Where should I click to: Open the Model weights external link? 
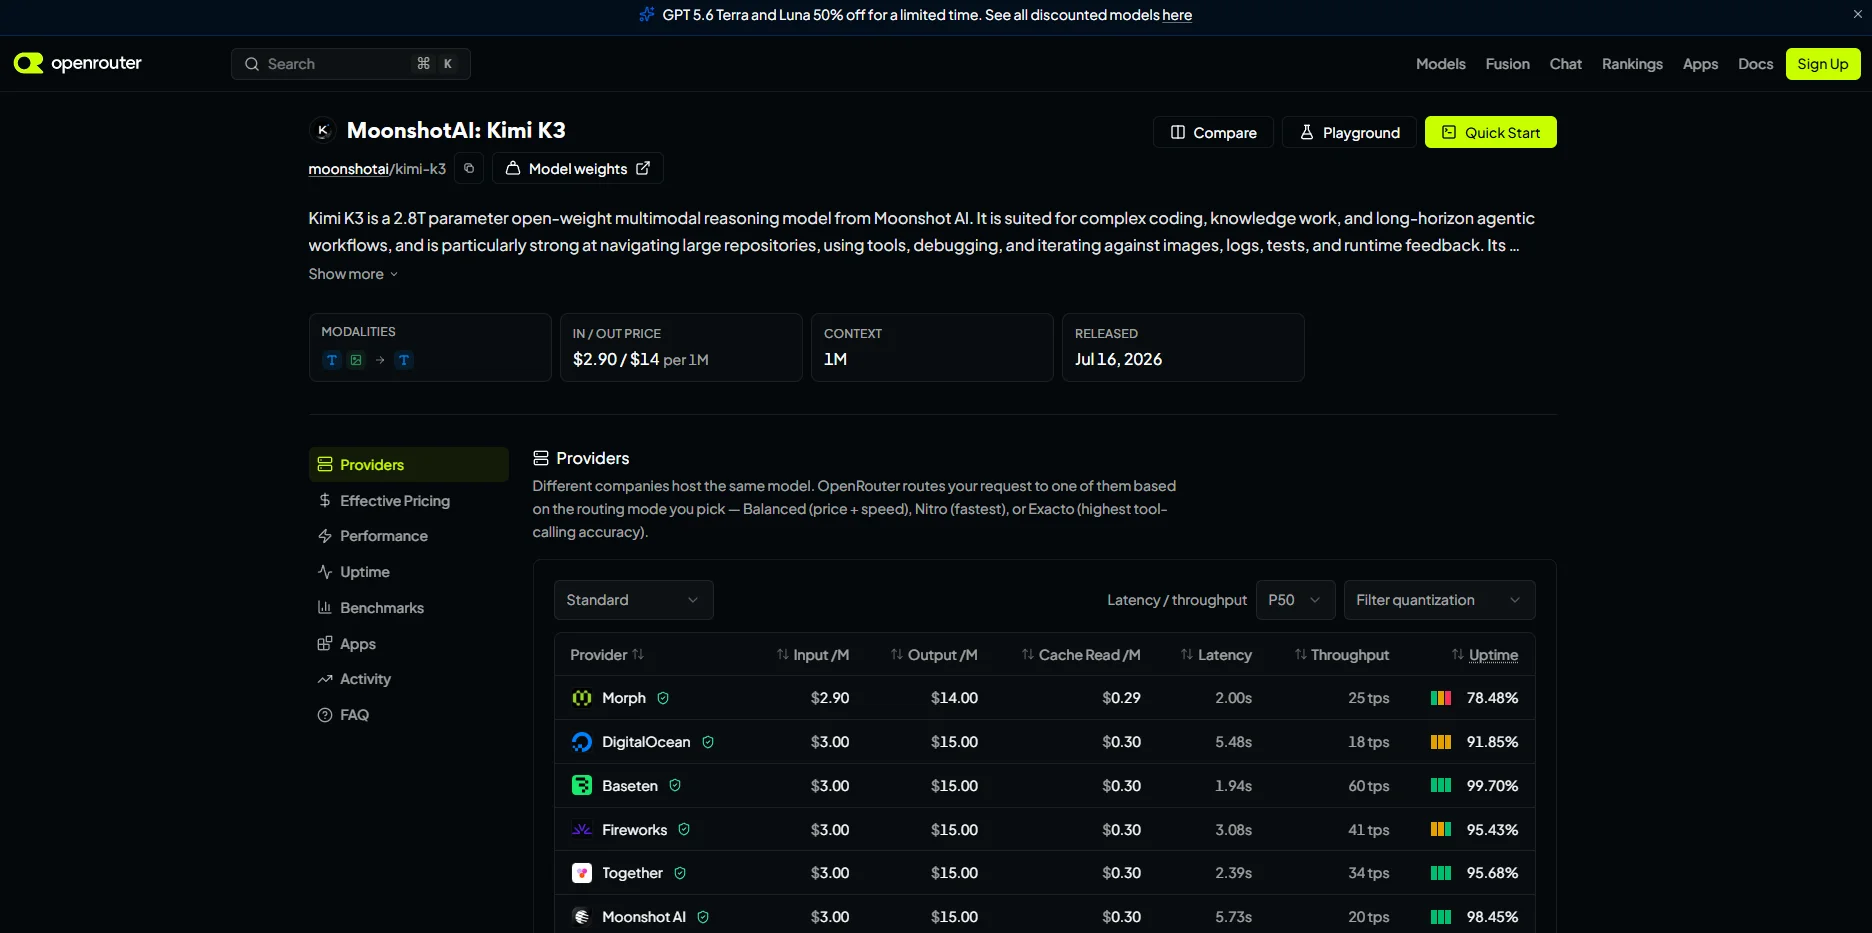577,168
